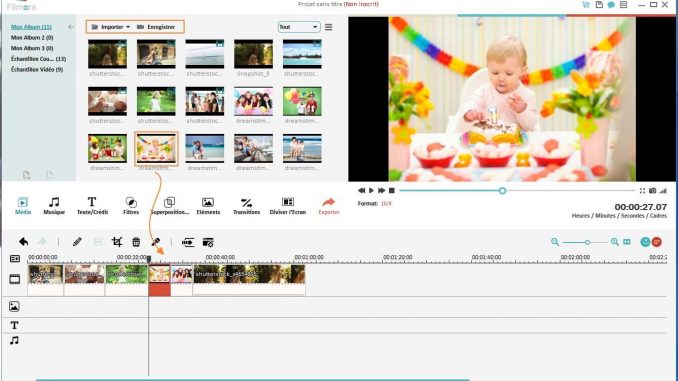Select Mon Album (15)
Viewport: 678px width, 381px height.
pyautogui.click(x=31, y=27)
